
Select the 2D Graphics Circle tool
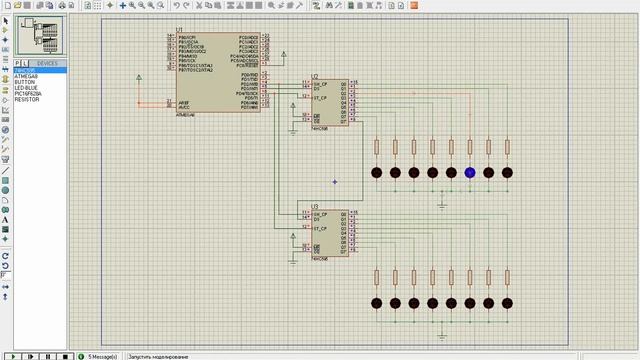click(5, 190)
